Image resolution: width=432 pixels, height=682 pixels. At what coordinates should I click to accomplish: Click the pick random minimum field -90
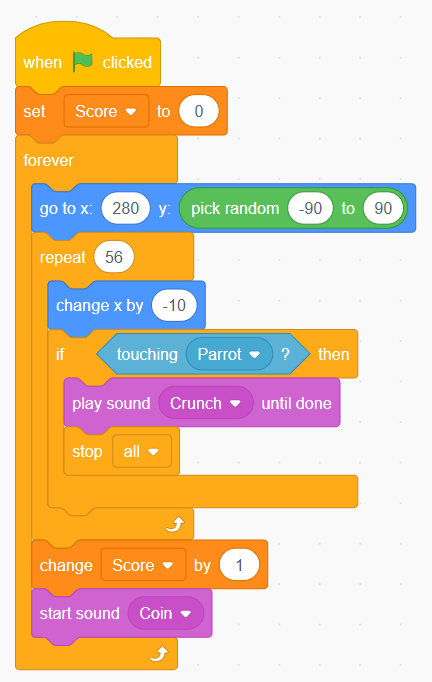pyautogui.click(x=310, y=208)
